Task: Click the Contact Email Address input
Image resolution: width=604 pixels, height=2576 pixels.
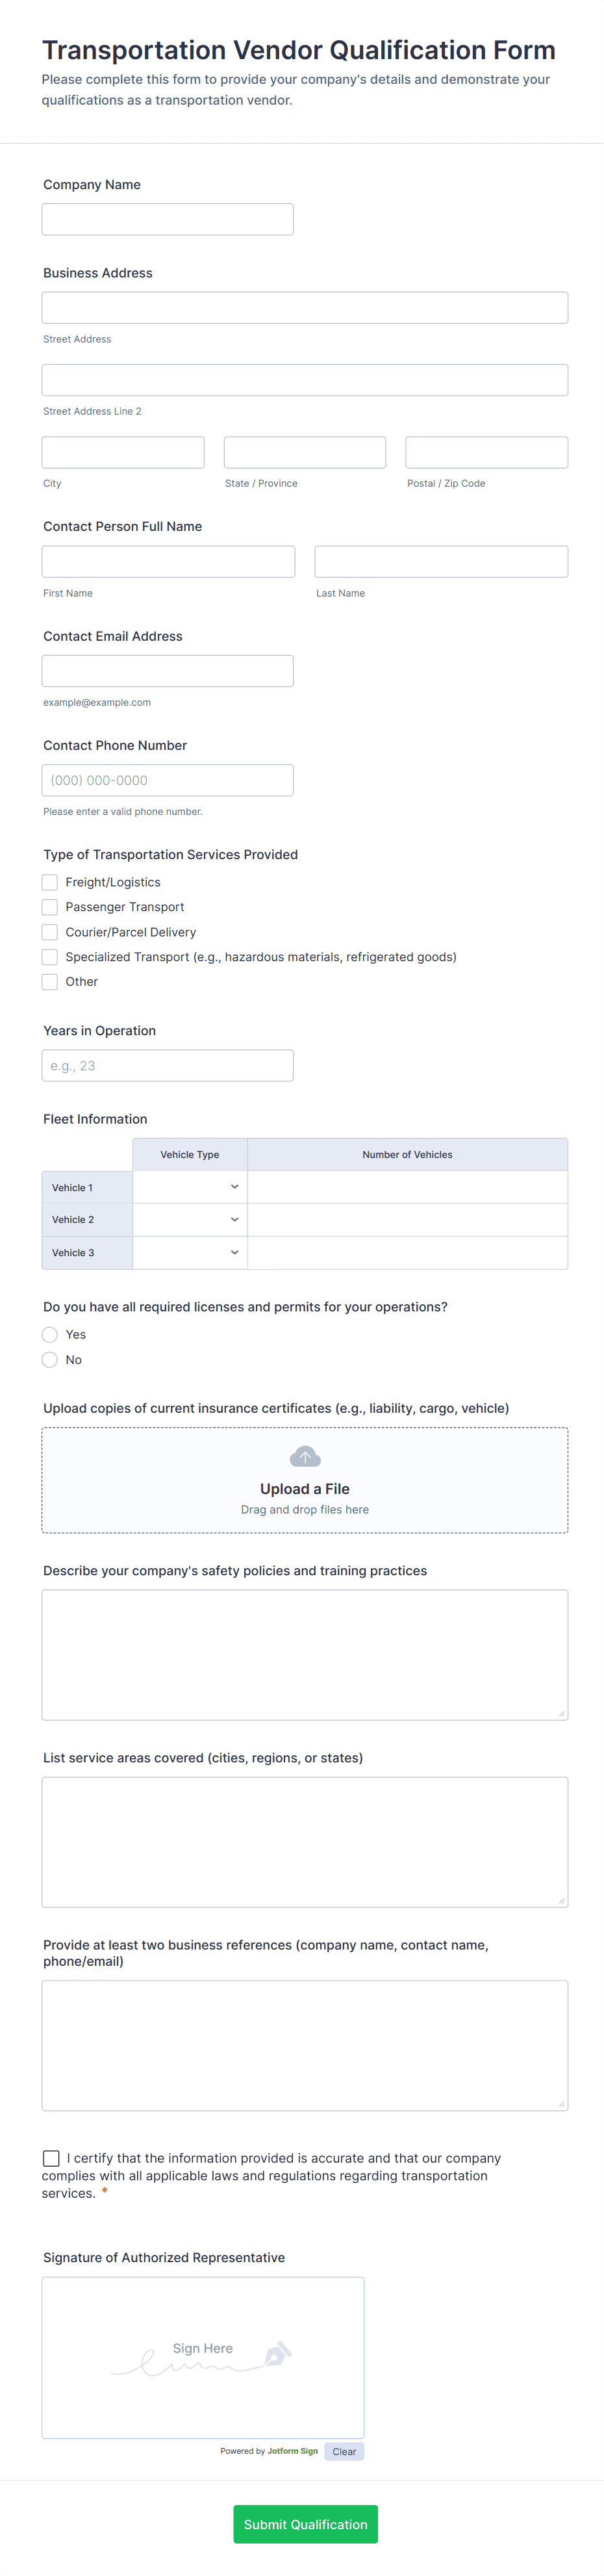Action: tap(168, 670)
